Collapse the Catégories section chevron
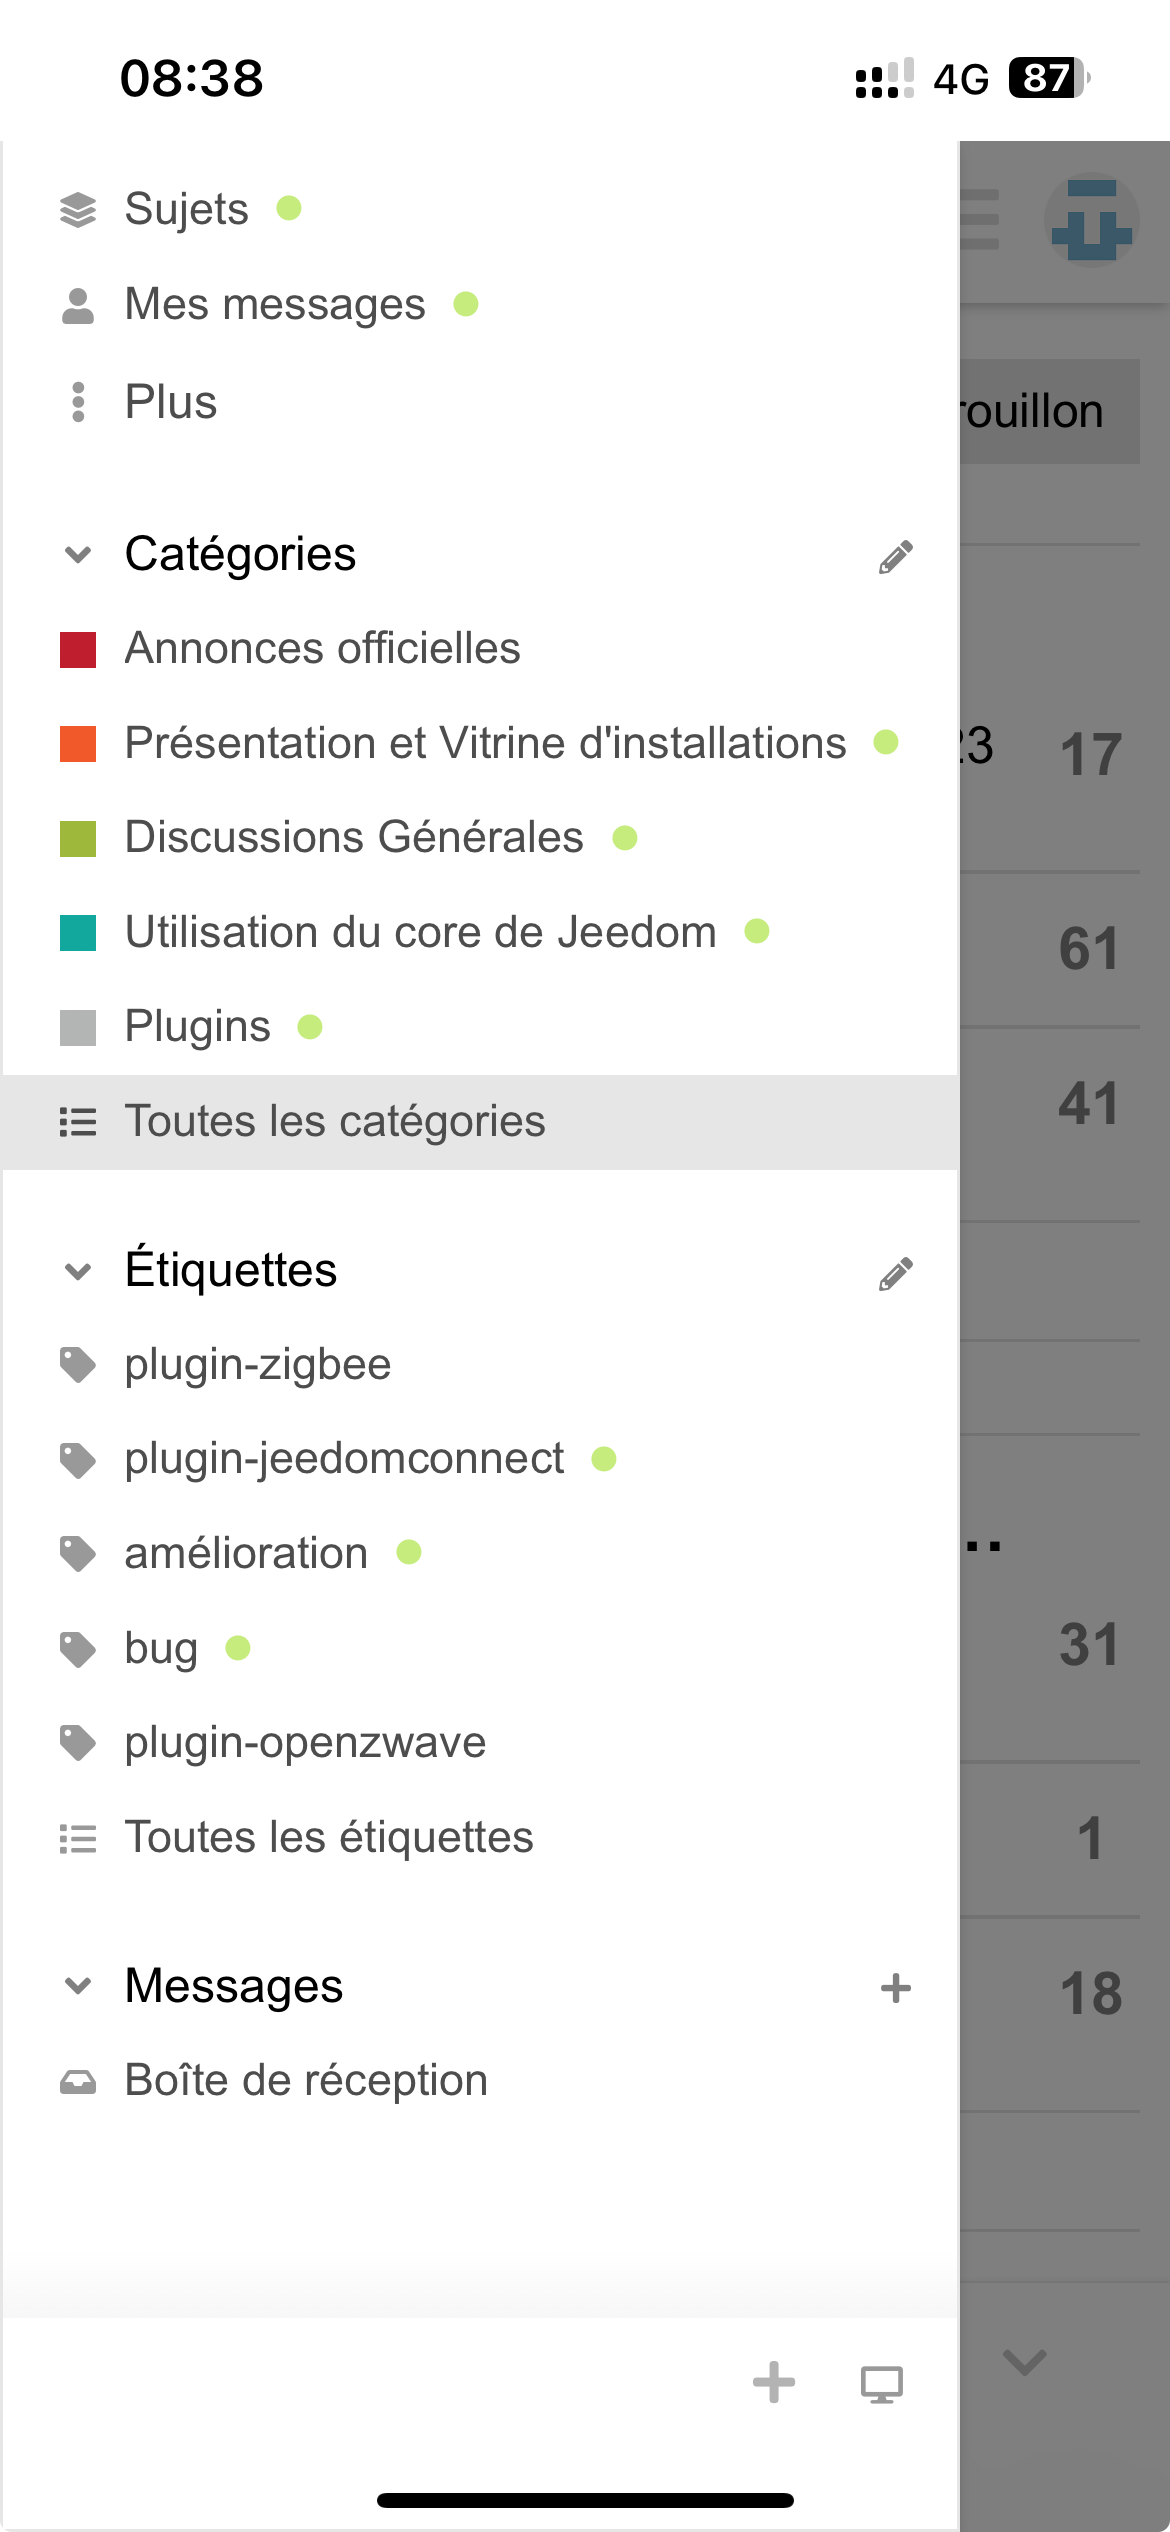This screenshot has height=2532, width=1170. pos(78,555)
